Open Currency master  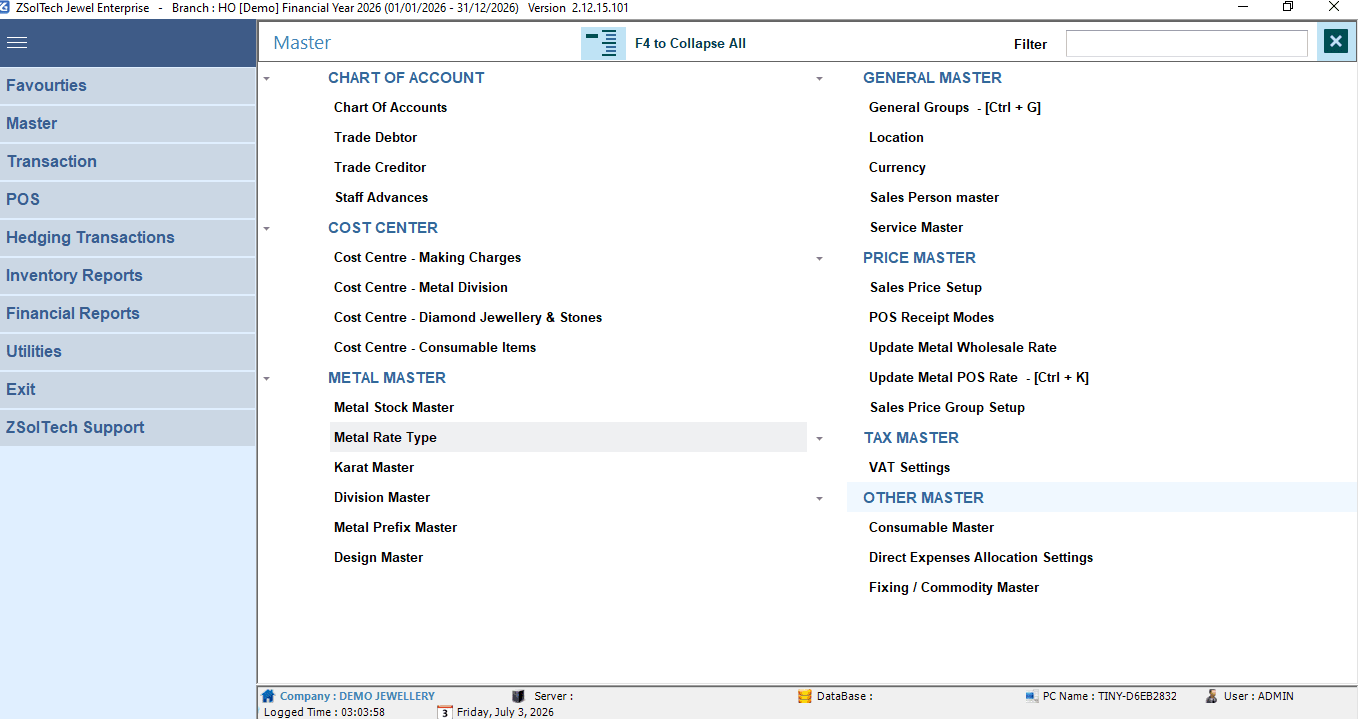pos(897,167)
